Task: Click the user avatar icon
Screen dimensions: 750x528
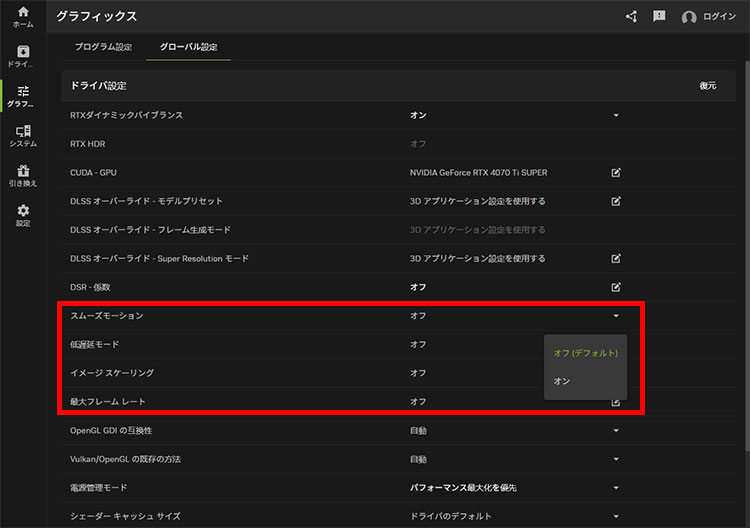Action: click(688, 17)
